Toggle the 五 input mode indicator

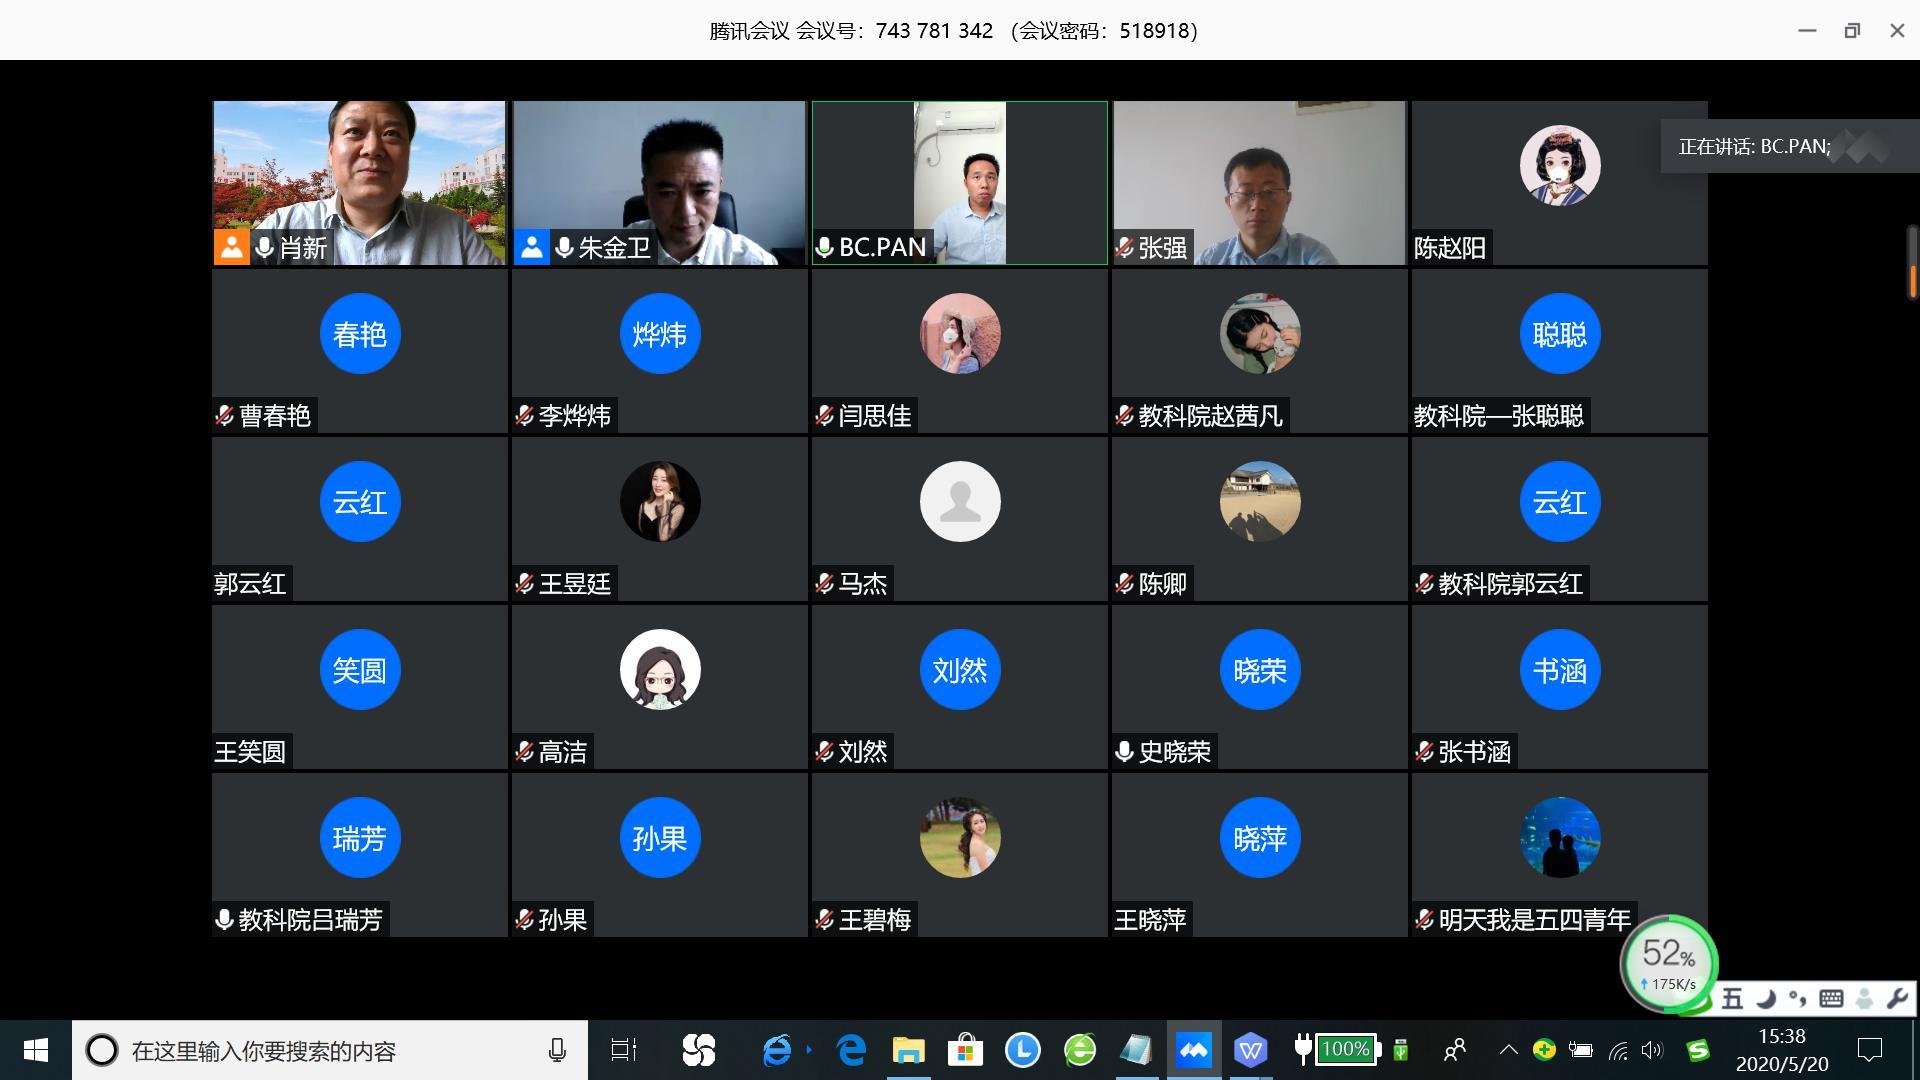1732,998
